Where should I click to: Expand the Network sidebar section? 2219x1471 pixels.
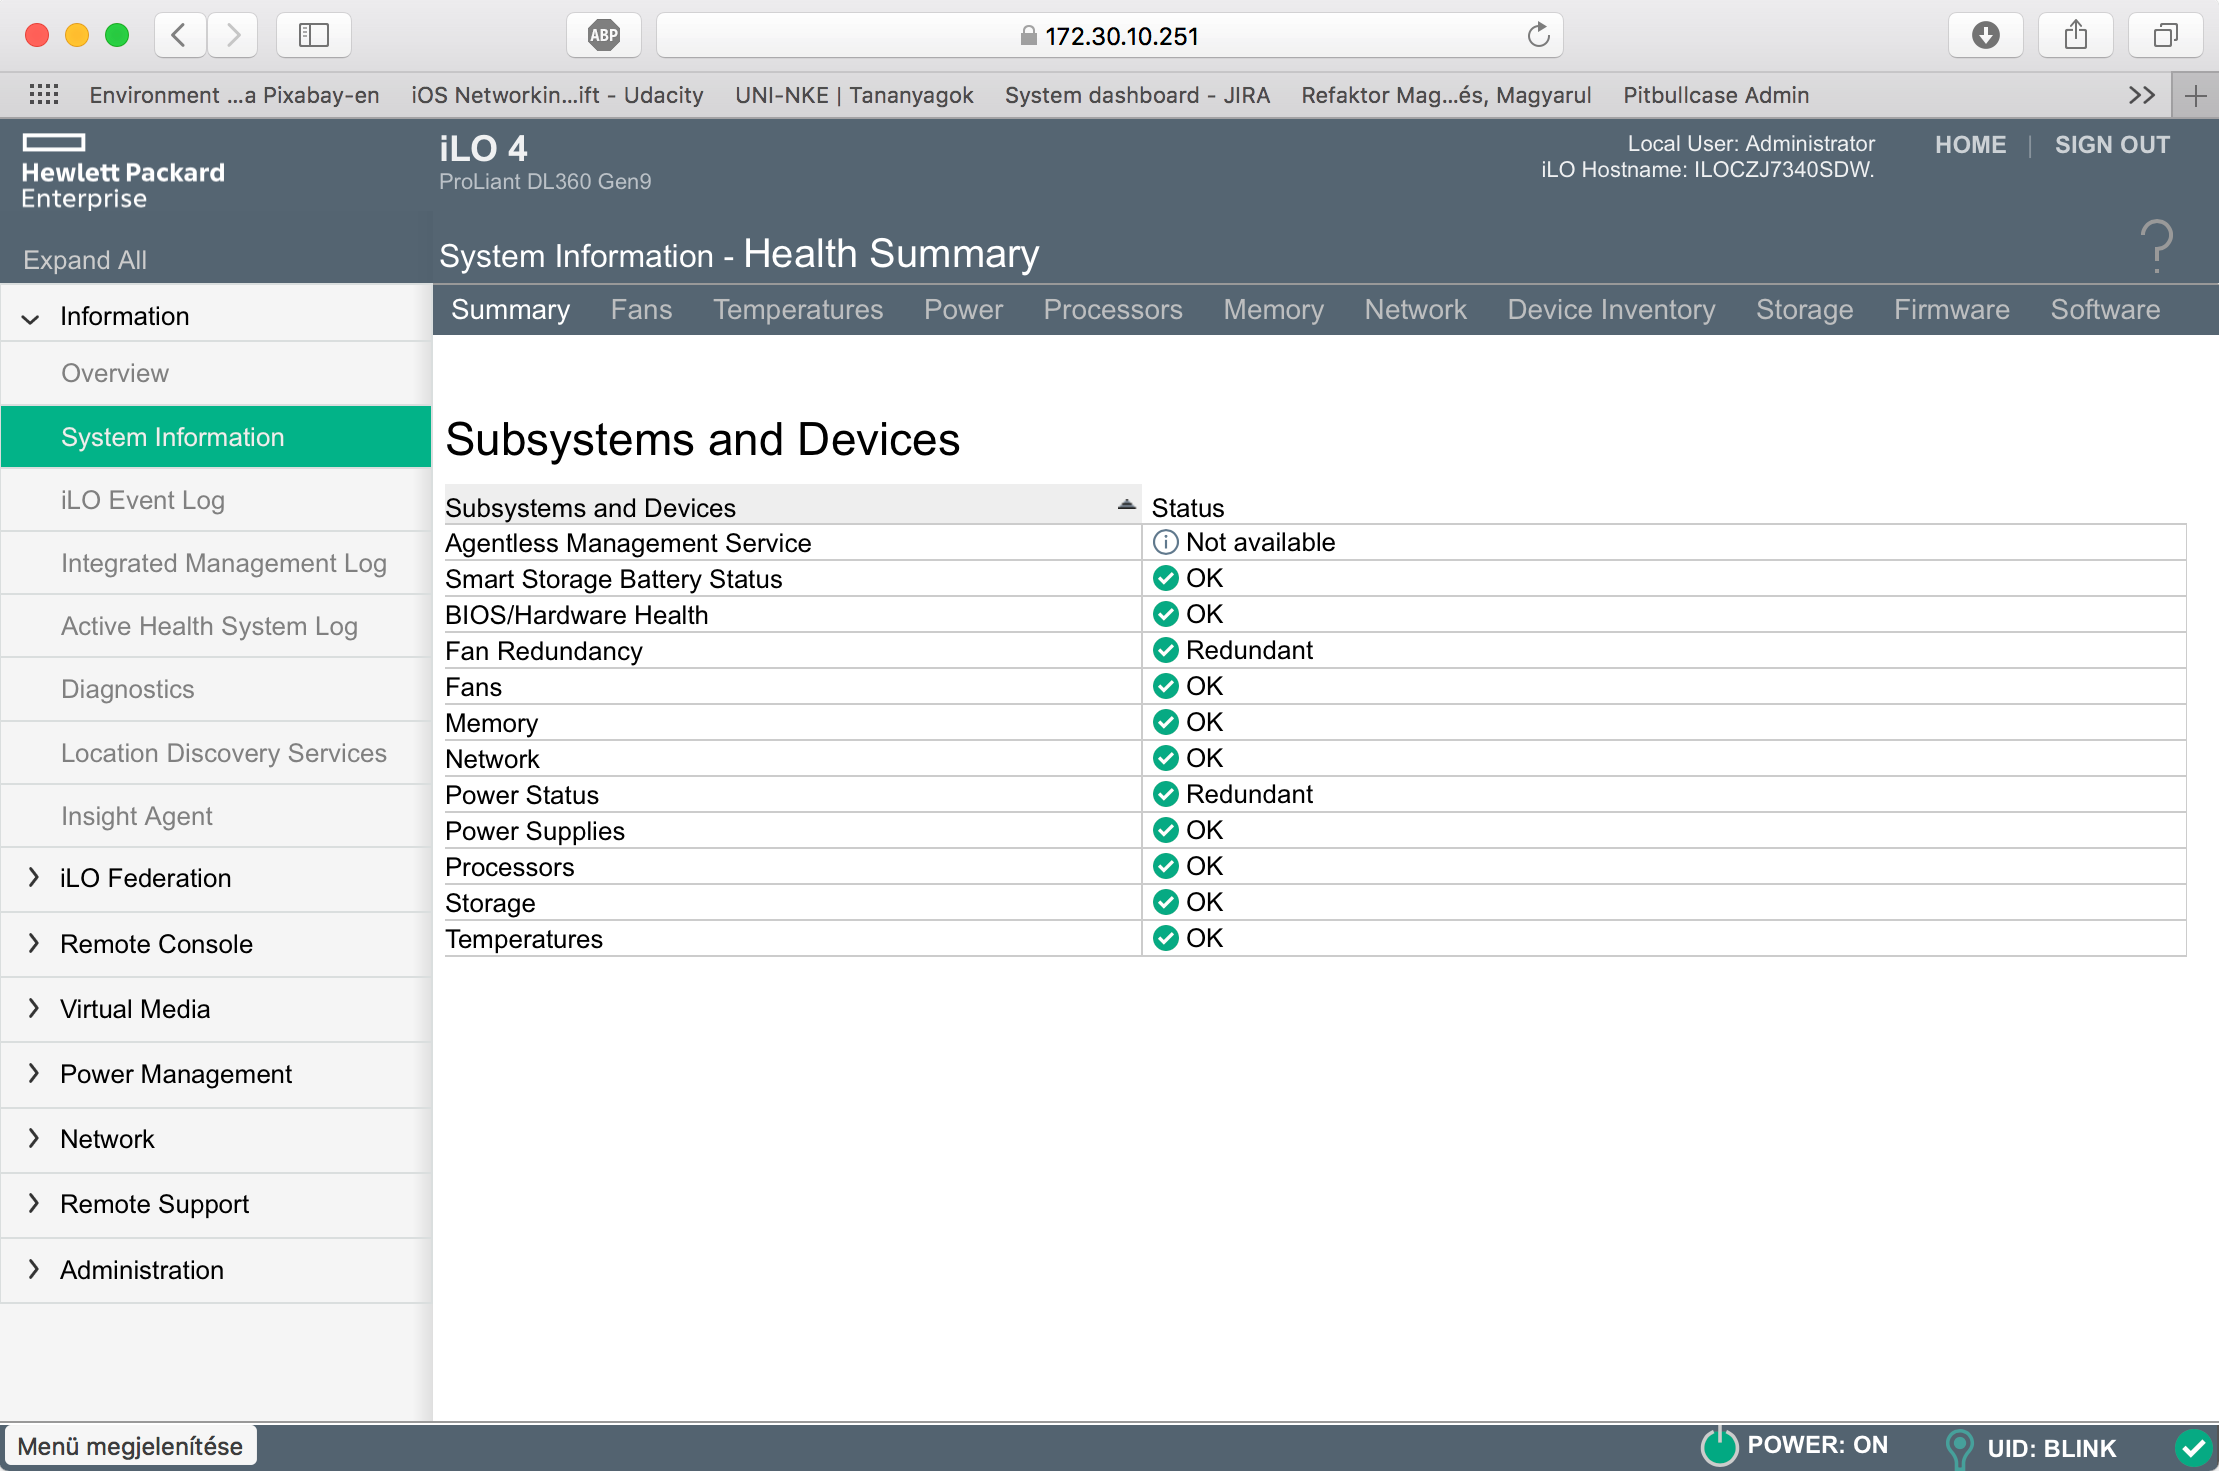pos(33,1138)
